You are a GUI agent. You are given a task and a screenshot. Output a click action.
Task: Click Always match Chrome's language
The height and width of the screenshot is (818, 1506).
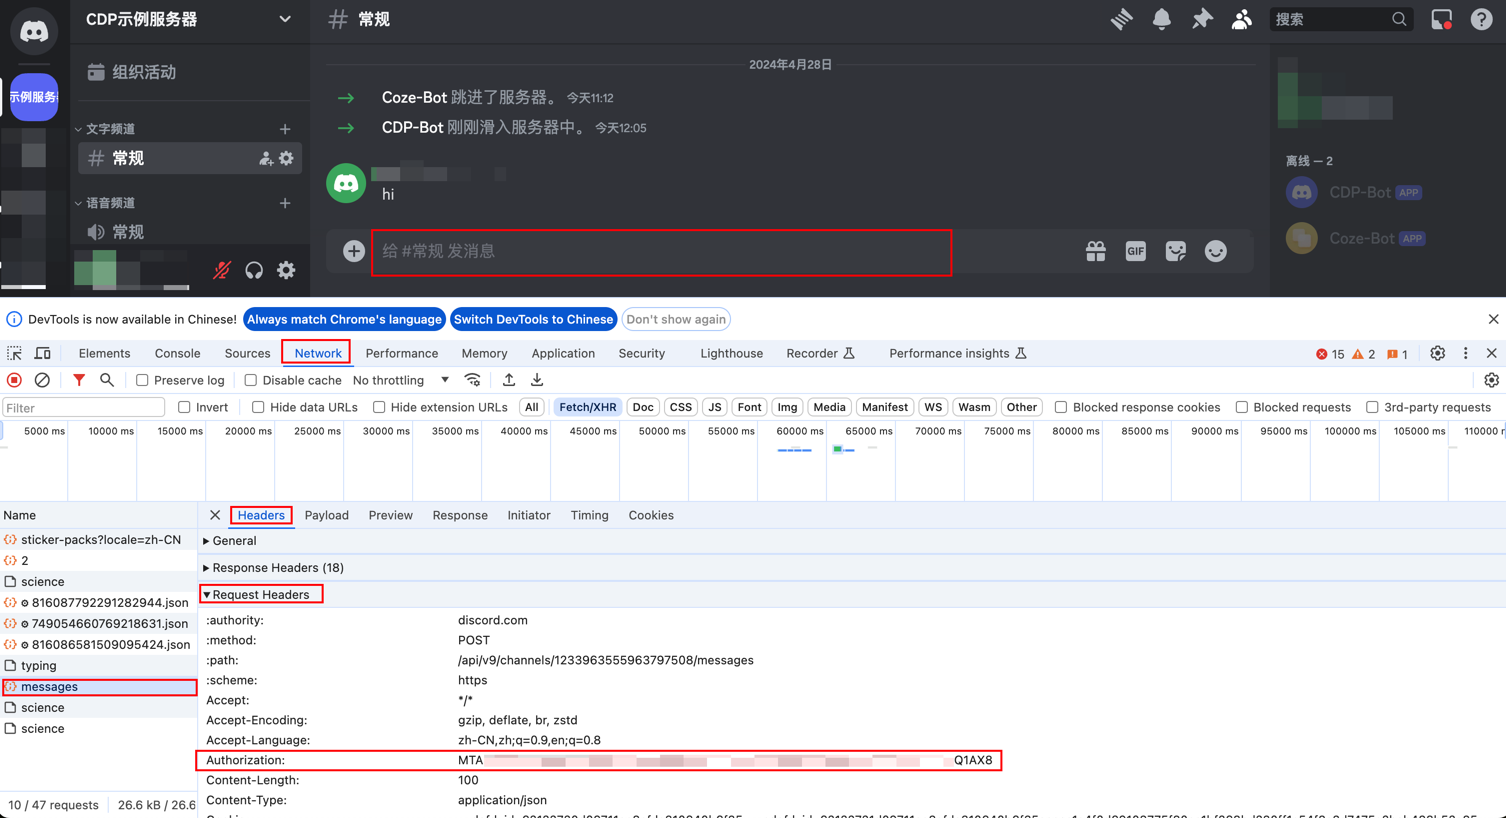point(344,319)
